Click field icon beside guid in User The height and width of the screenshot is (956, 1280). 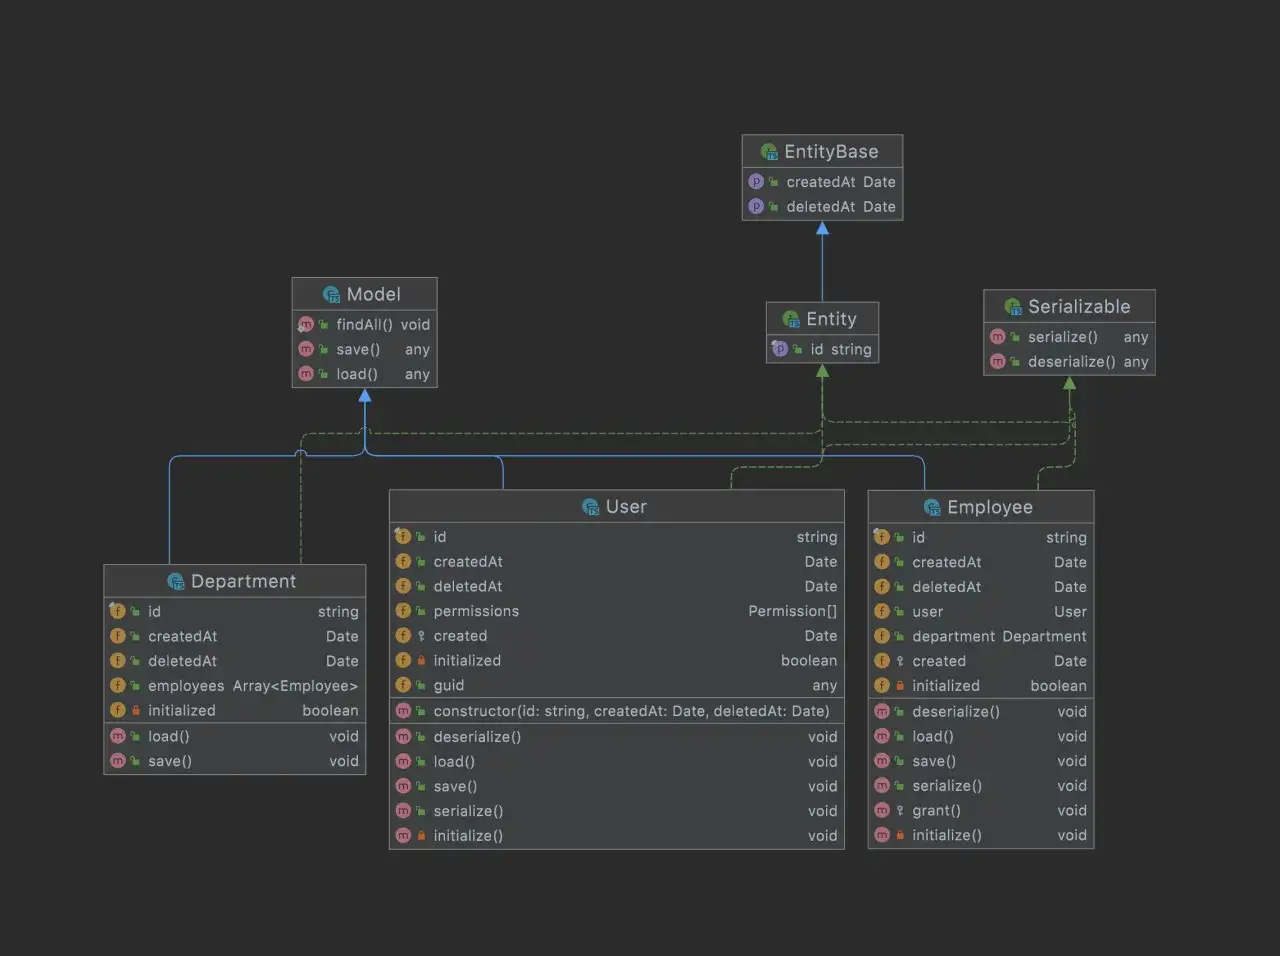click(403, 685)
